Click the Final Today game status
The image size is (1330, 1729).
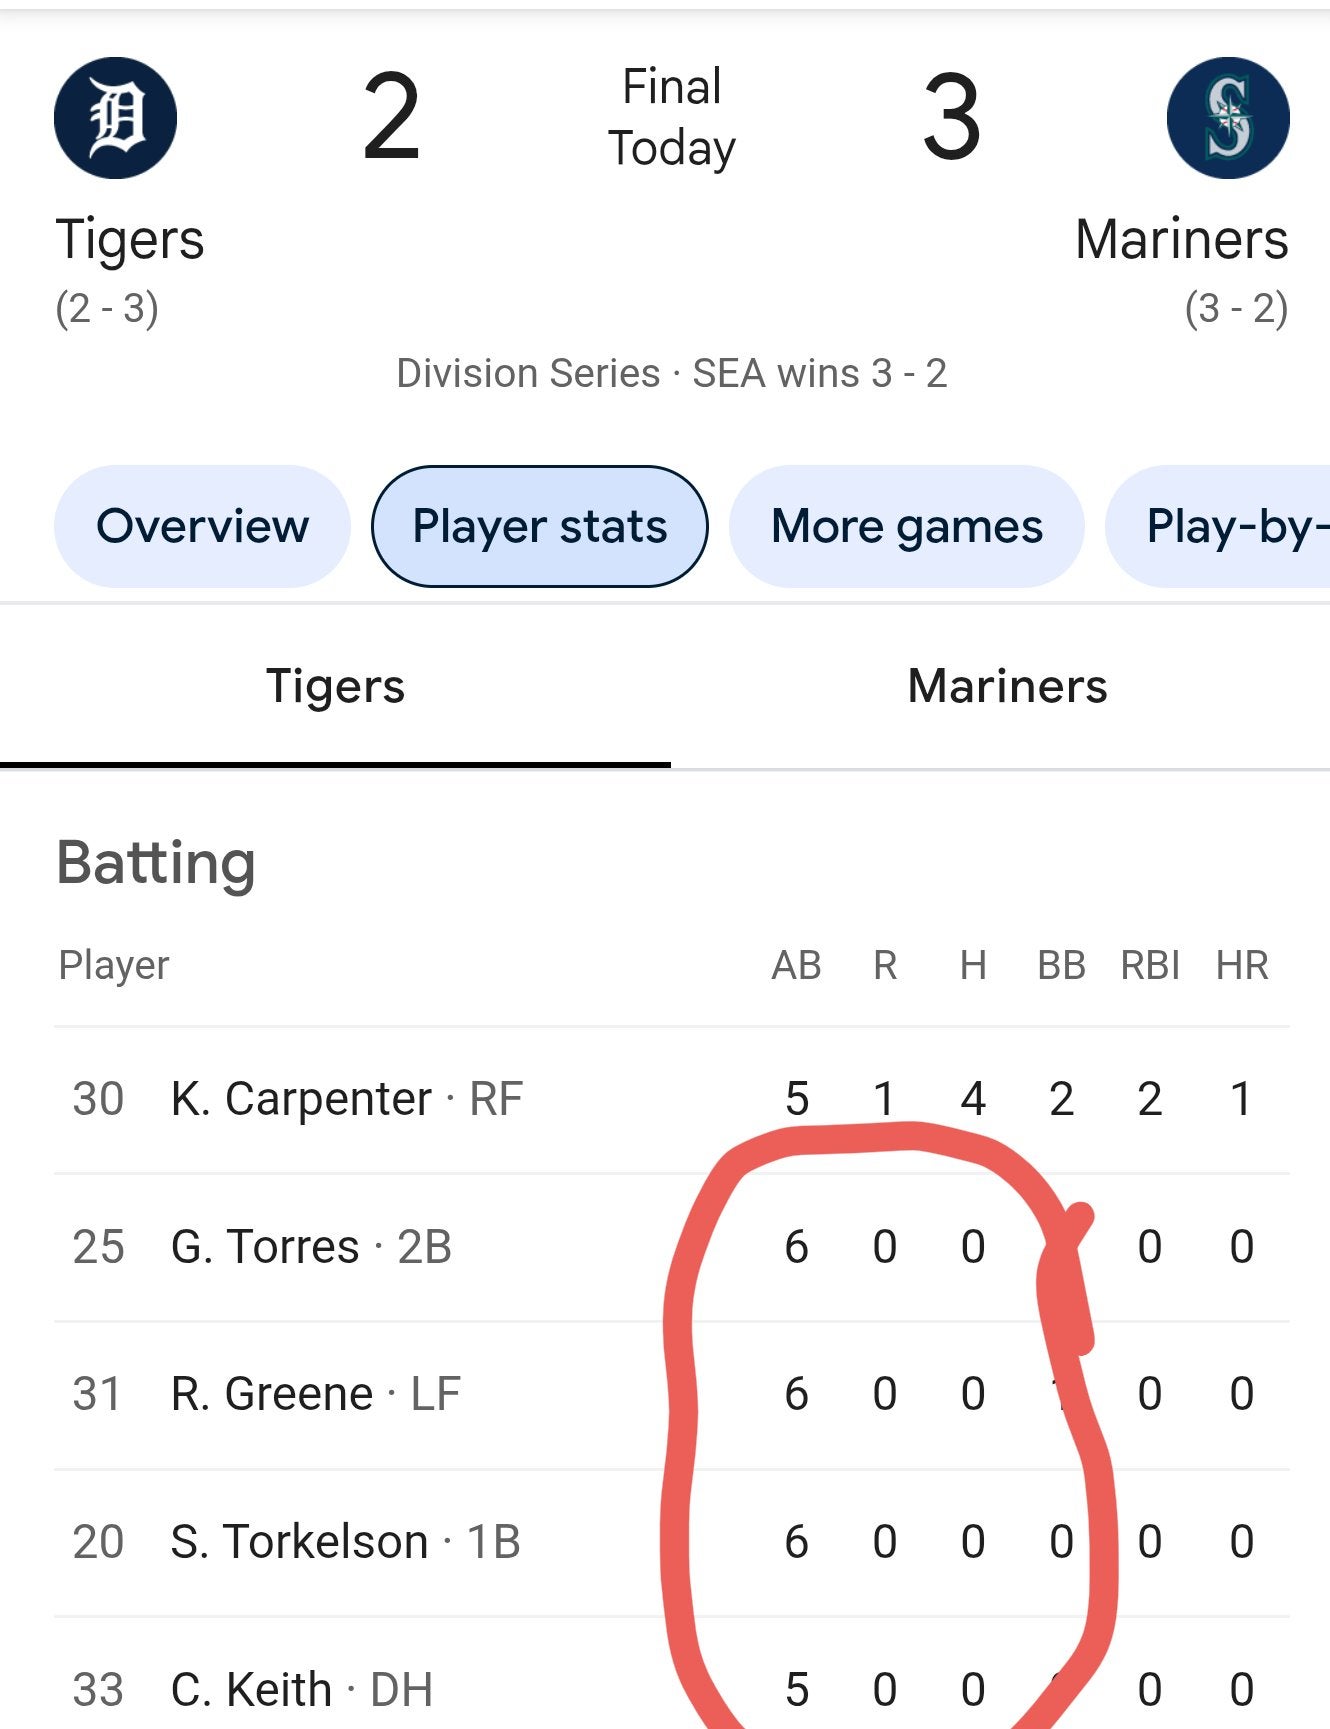click(x=671, y=118)
